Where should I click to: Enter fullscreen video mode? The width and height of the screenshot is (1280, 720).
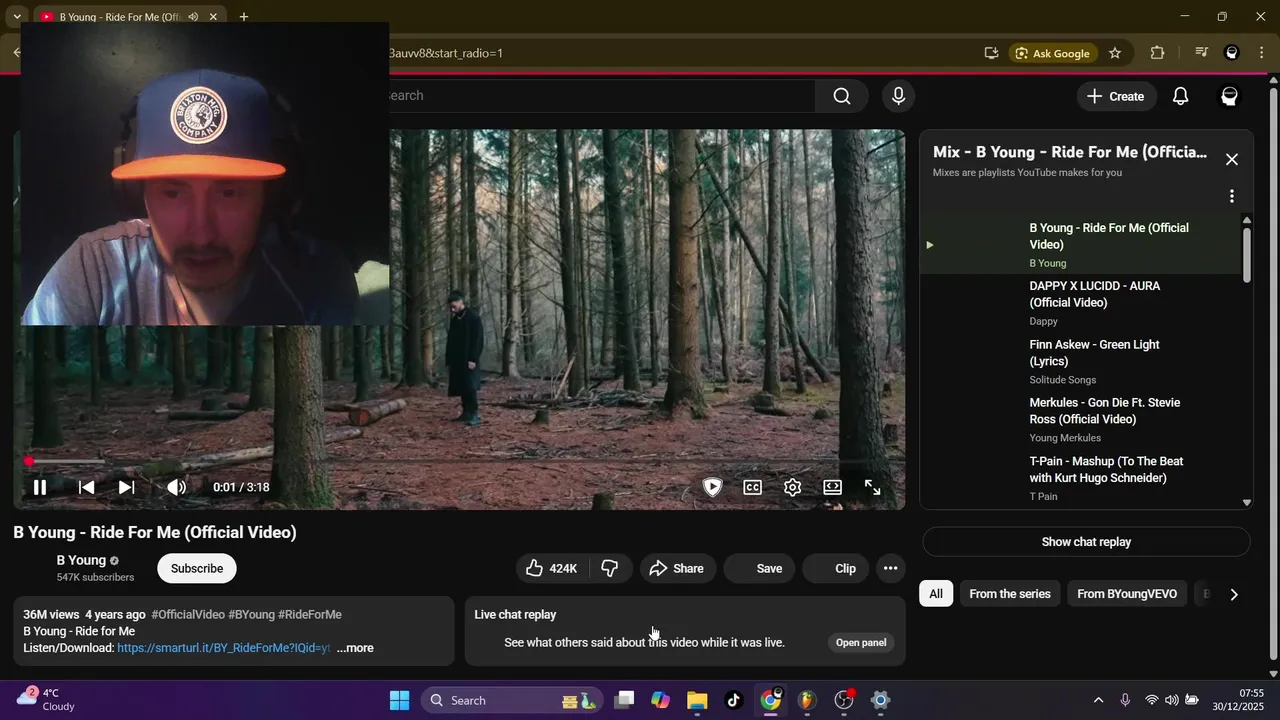[x=872, y=487]
